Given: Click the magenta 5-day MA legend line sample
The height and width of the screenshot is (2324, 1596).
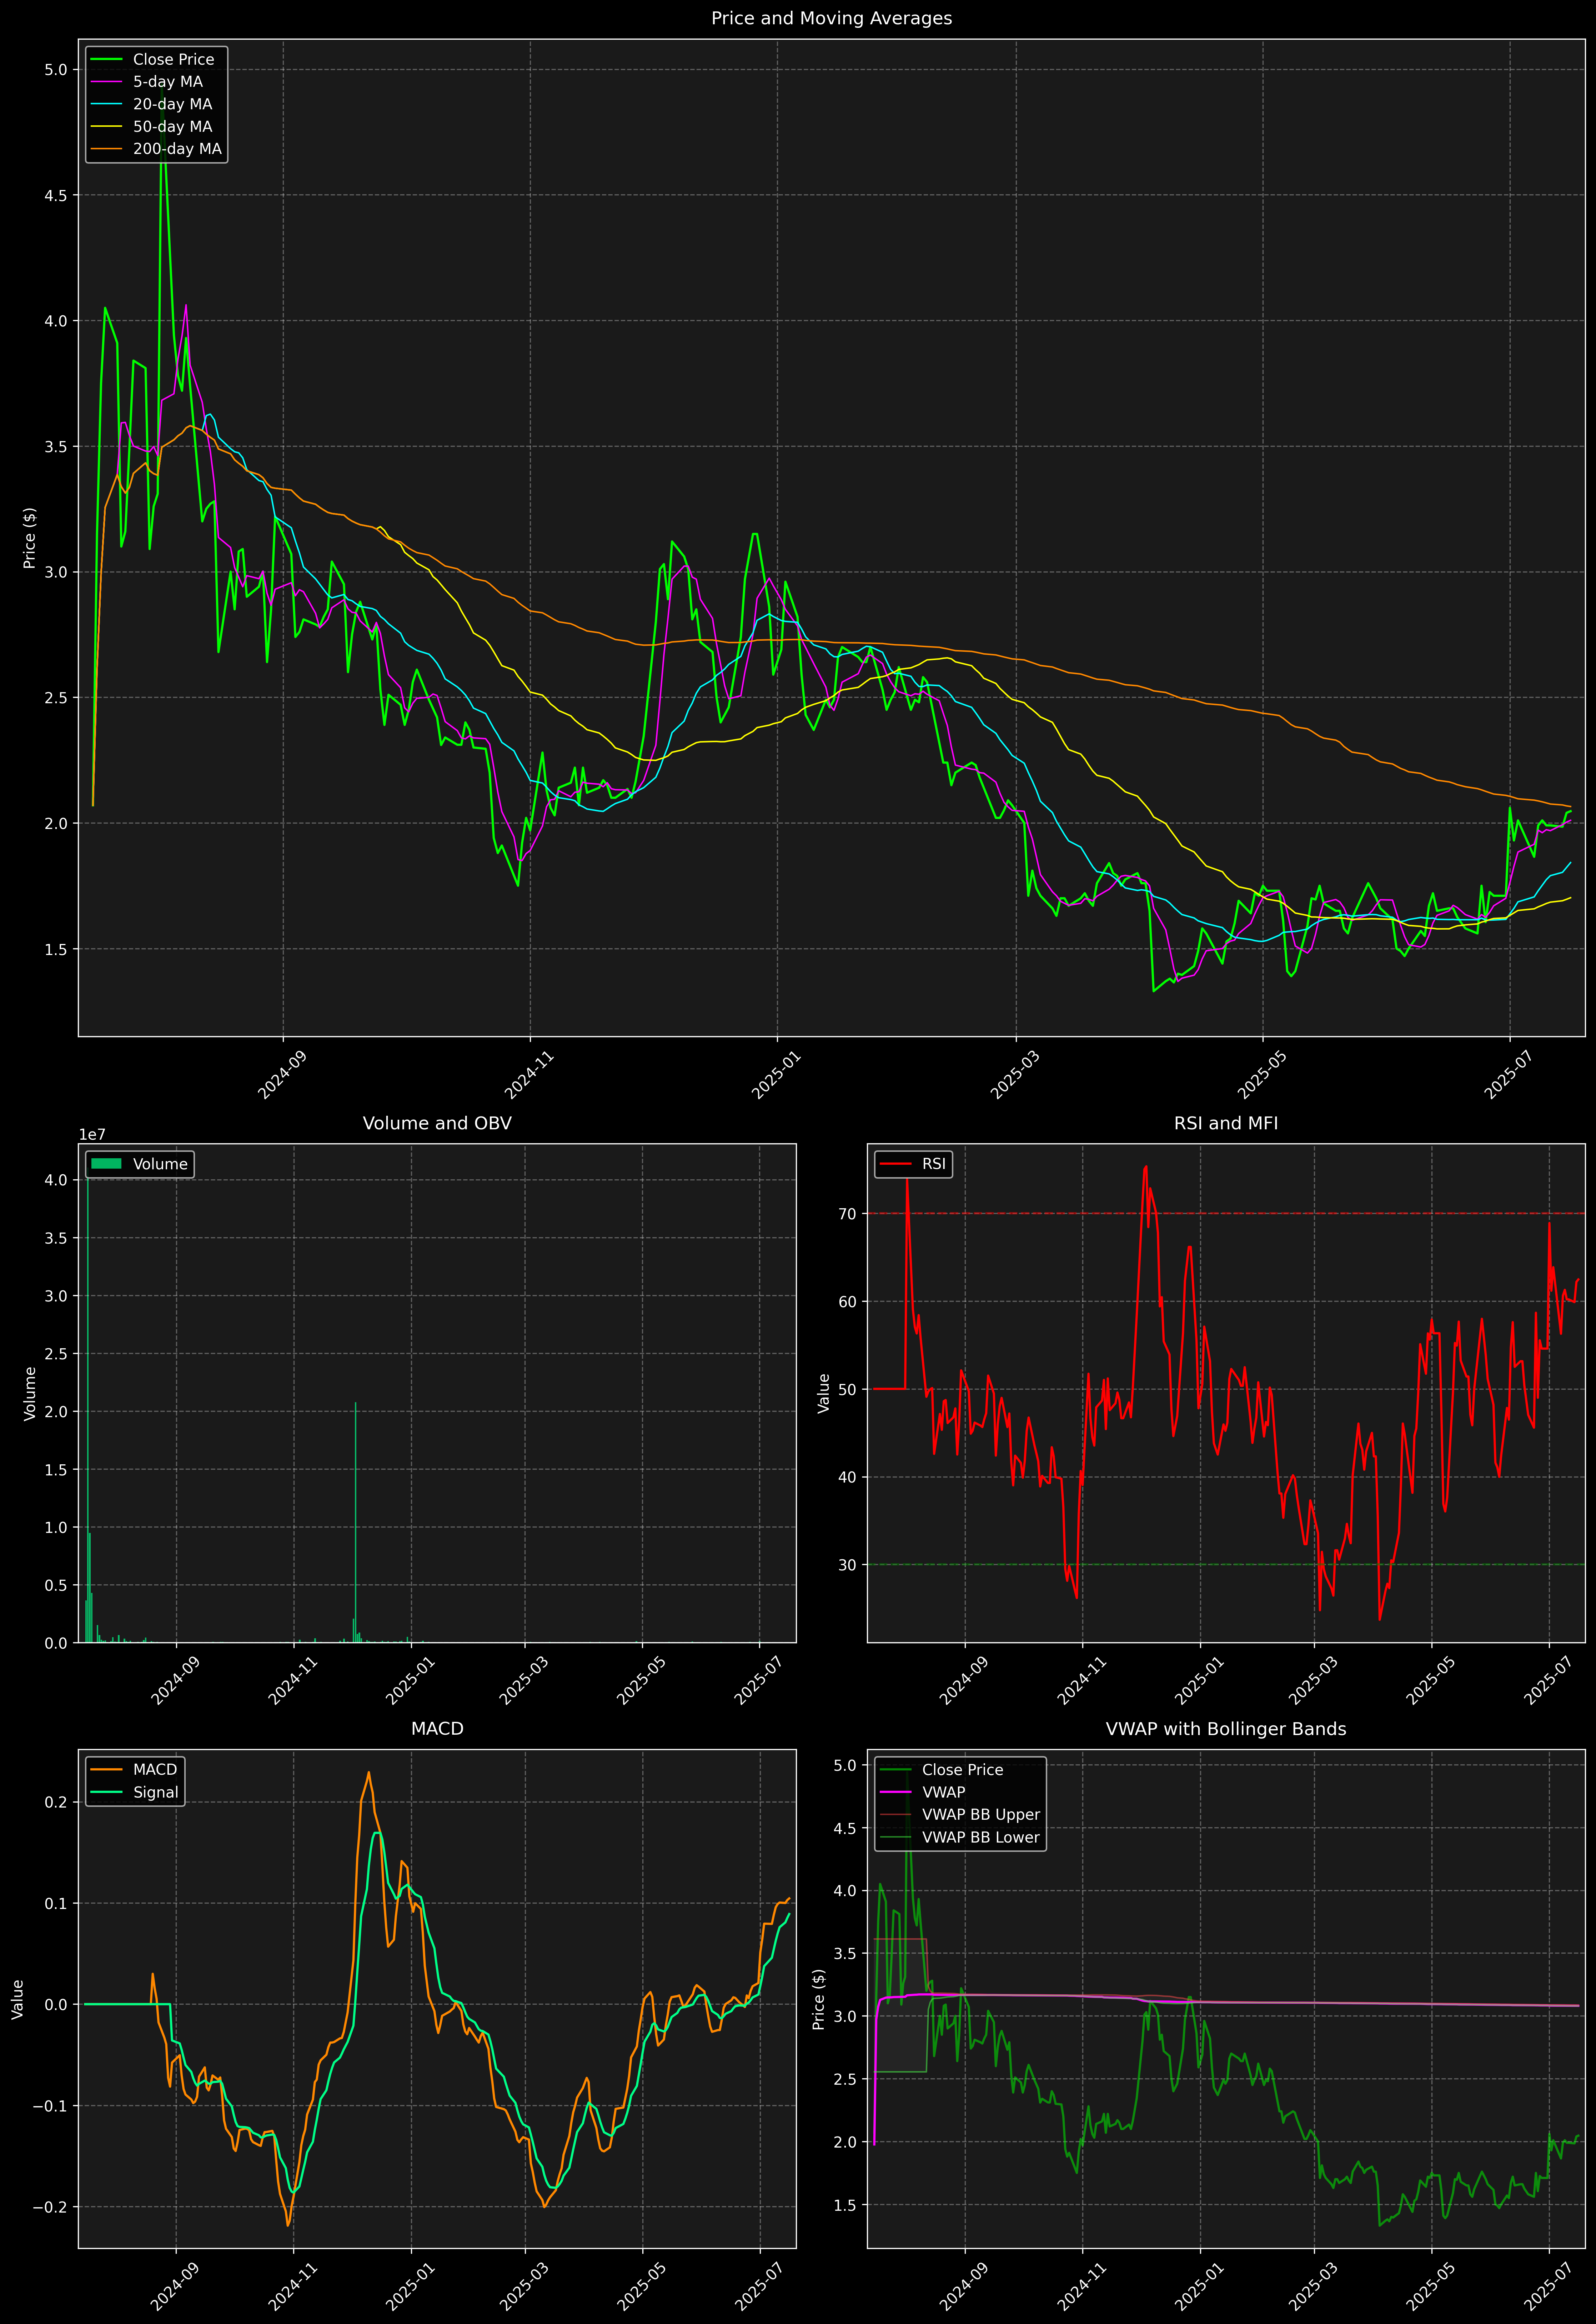Looking at the screenshot, I should tap(106, 82).
